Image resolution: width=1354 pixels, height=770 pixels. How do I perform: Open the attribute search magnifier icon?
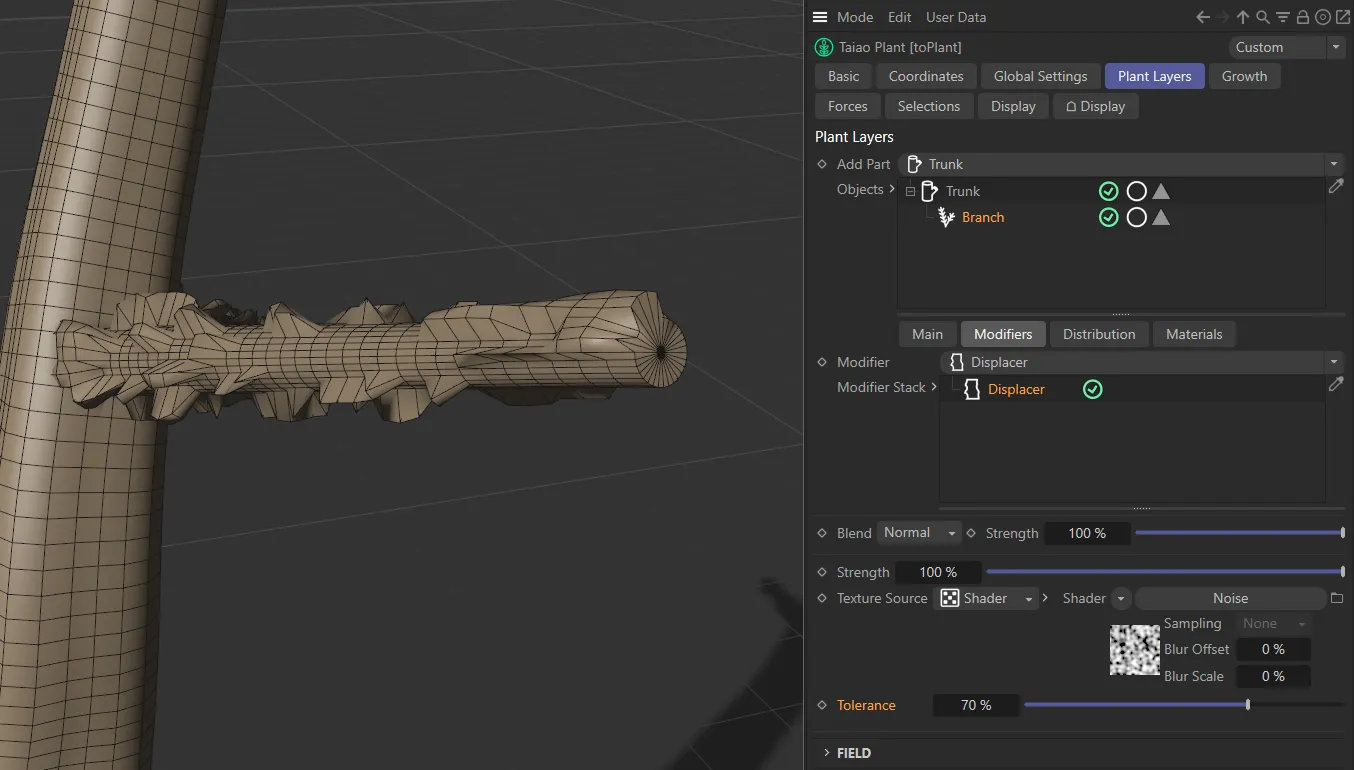point(1263,17)
